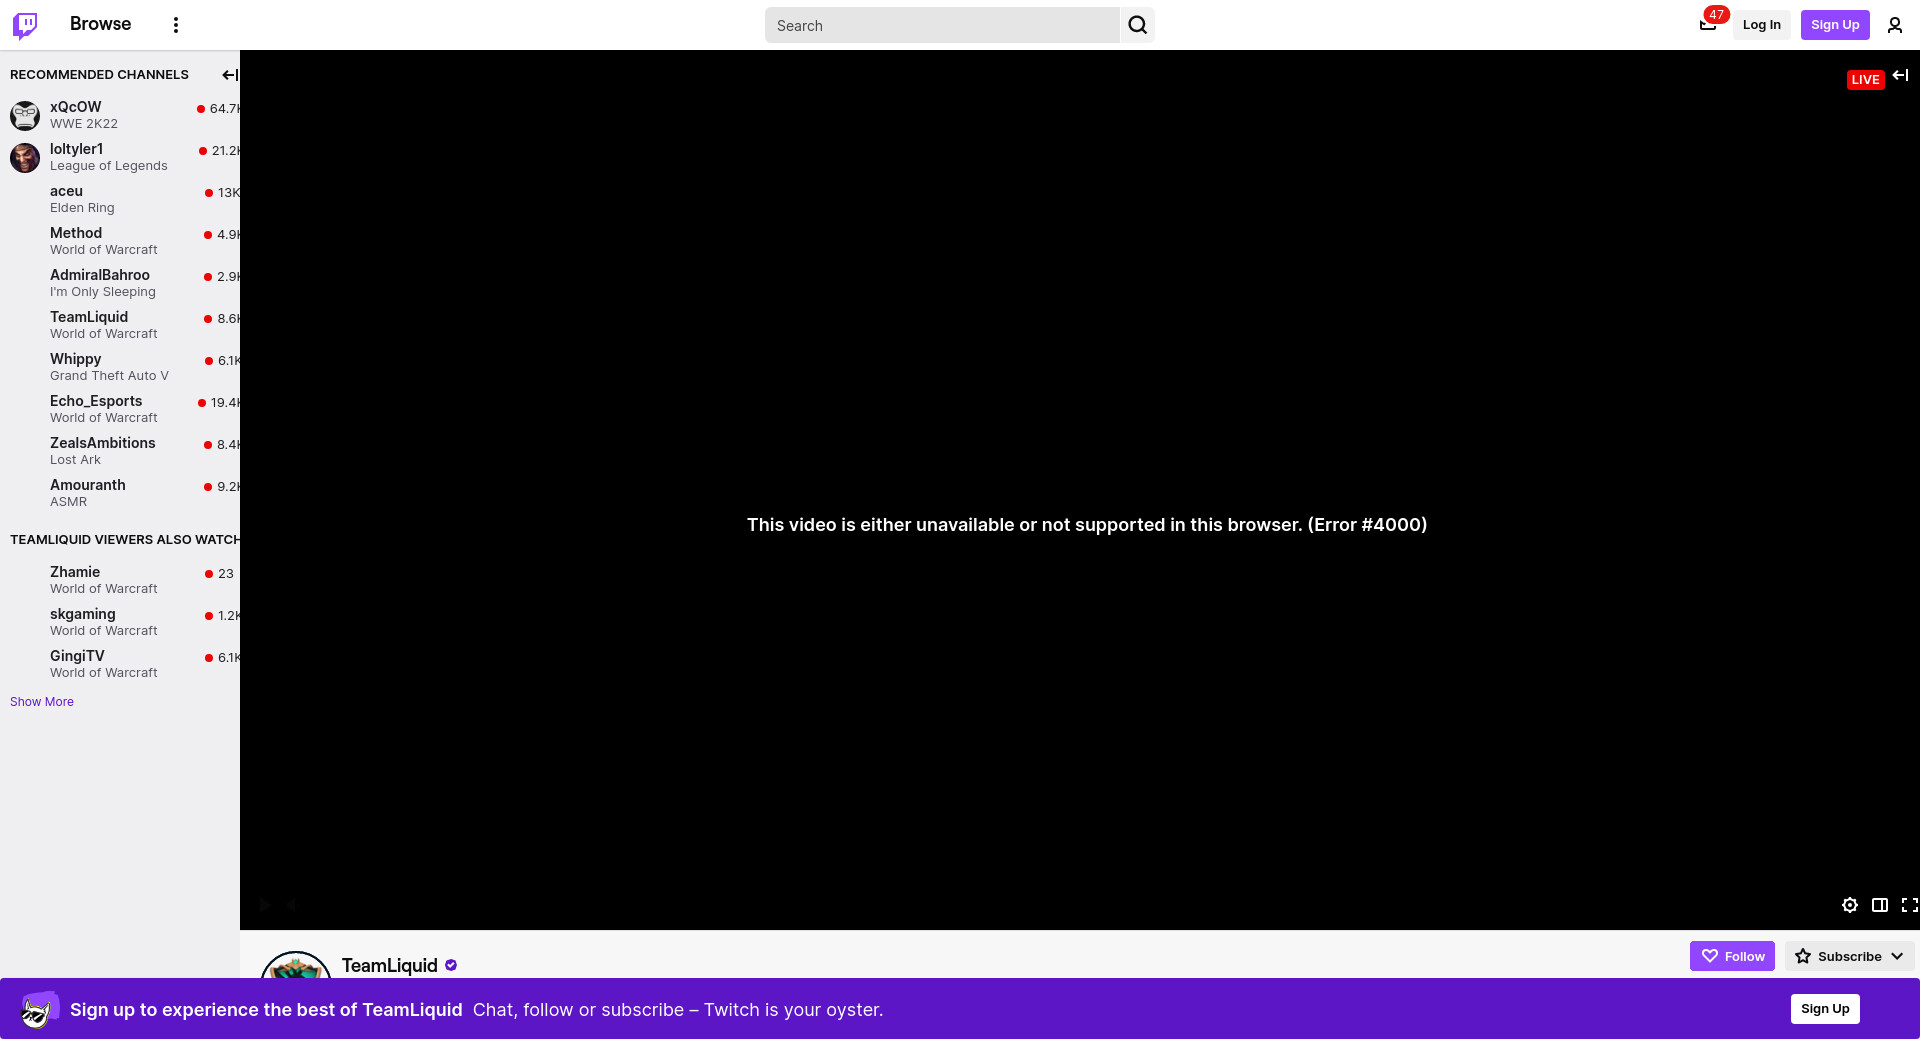Click the search magnifier icon
The image size is (1920, 1040).
pyautogui.click(x=1137, y=25)
